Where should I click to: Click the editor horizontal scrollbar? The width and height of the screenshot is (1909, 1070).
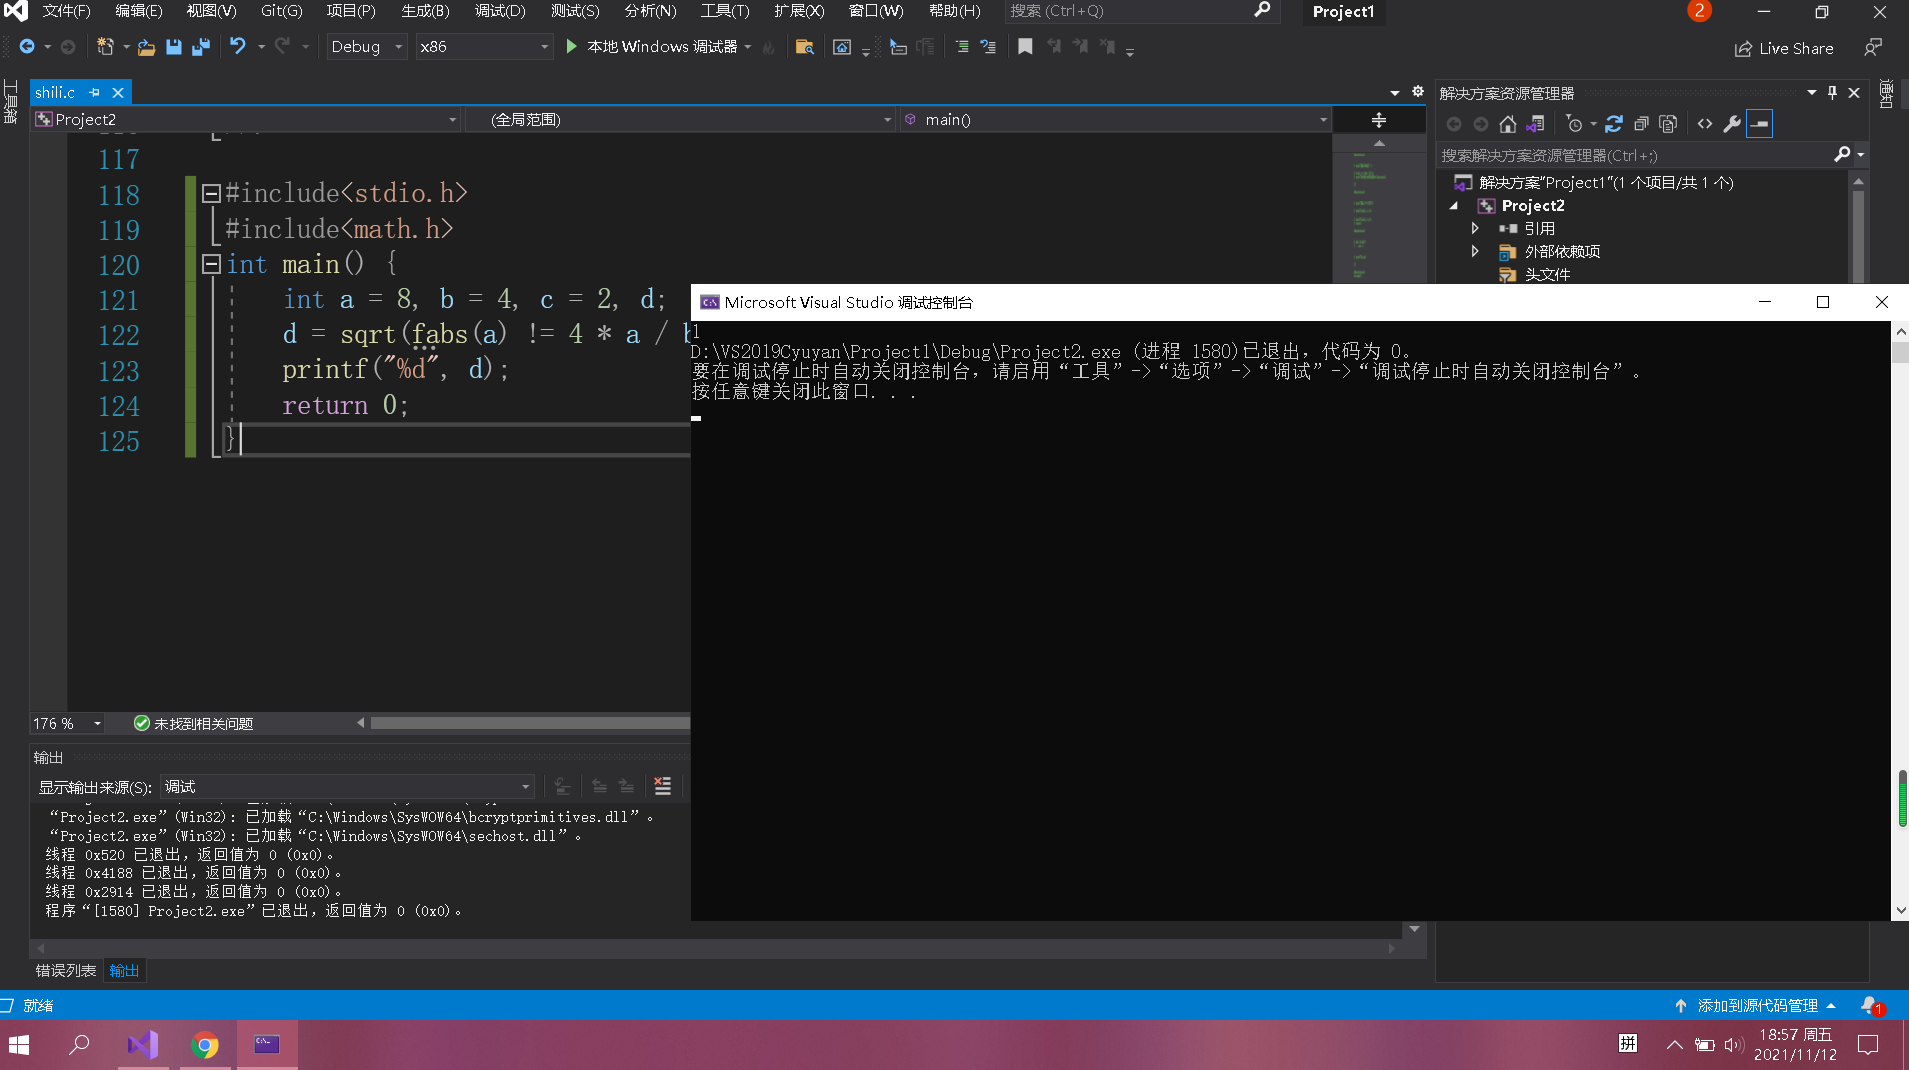530,723
